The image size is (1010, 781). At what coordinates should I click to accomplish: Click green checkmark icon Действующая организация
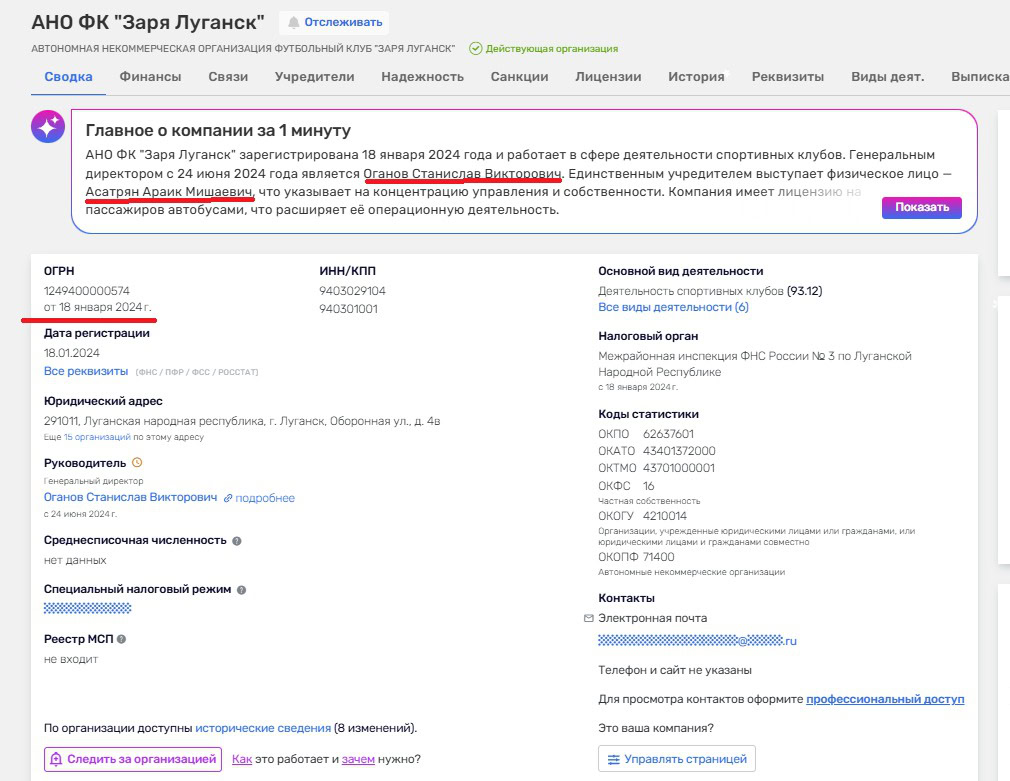tap(476, 48)
